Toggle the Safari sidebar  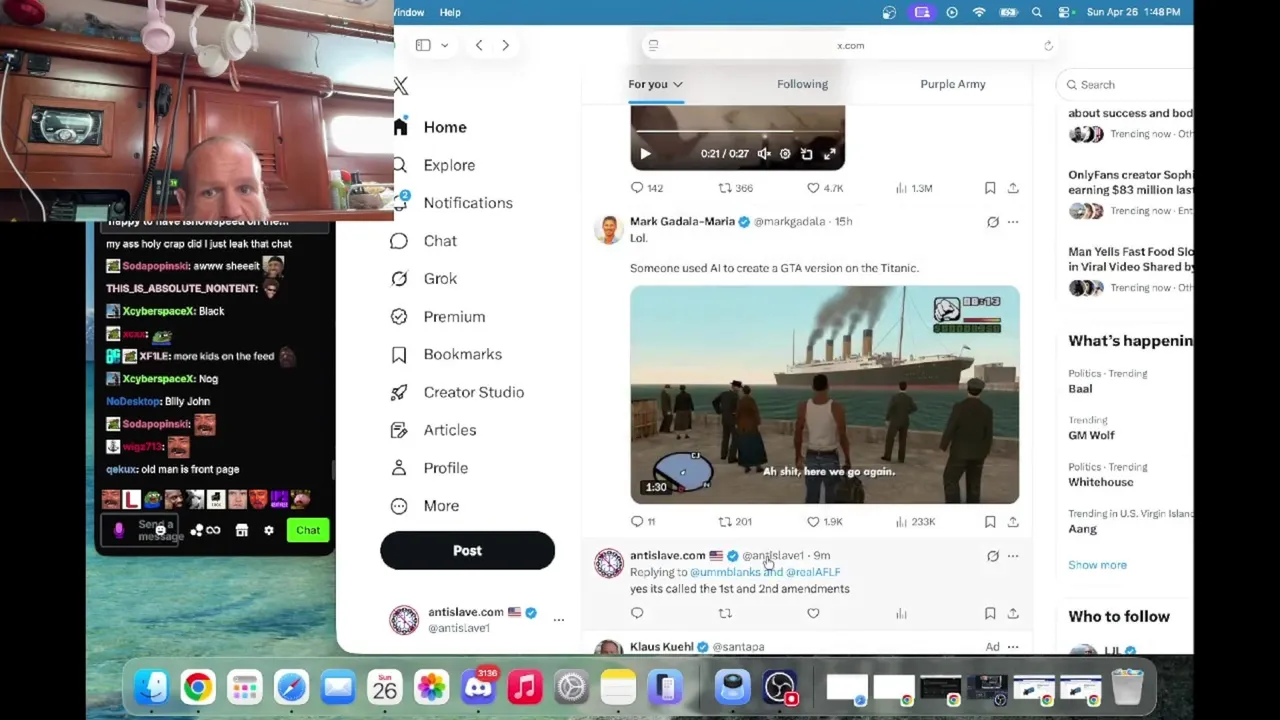[423, 45]
